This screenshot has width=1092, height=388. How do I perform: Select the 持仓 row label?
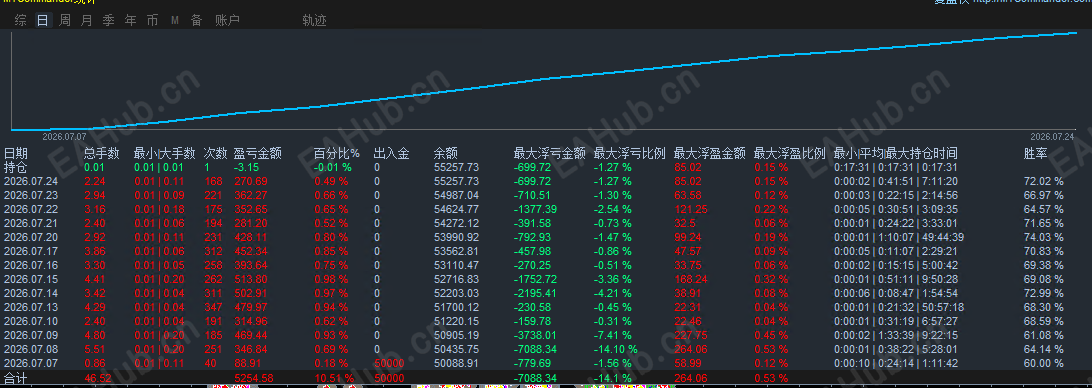(16, 167)
